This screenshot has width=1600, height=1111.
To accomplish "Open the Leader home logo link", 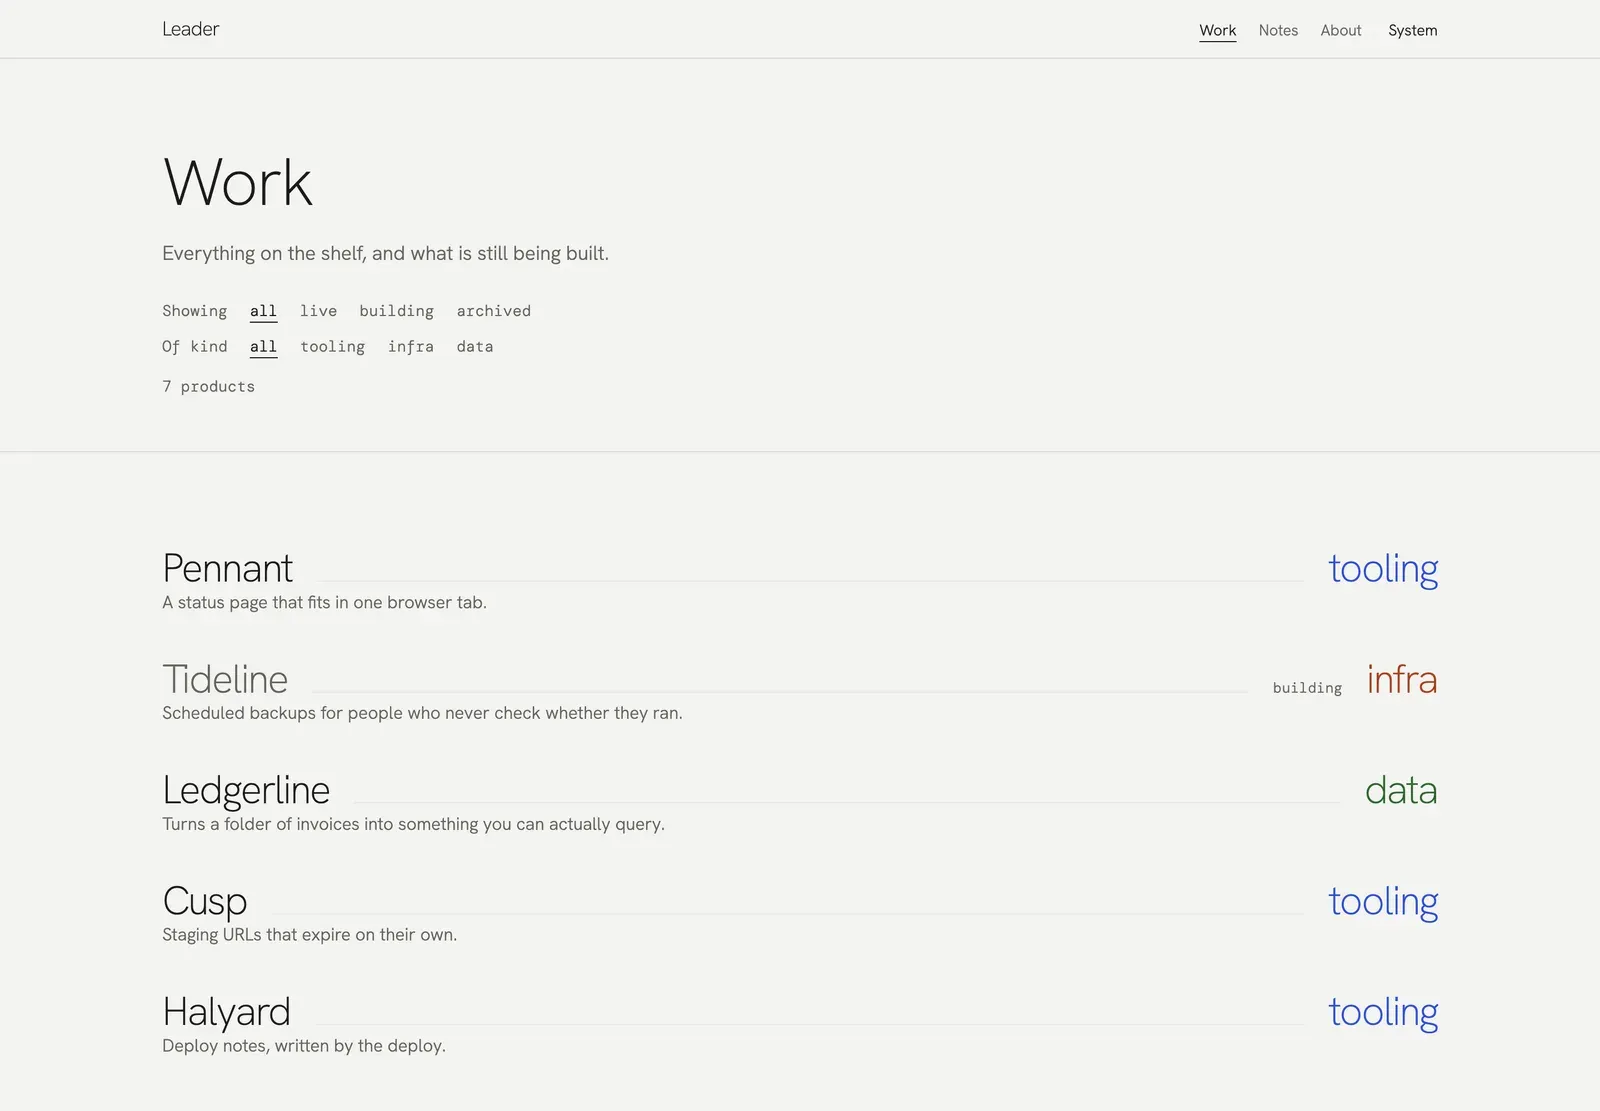I will [x=190, y=29].
